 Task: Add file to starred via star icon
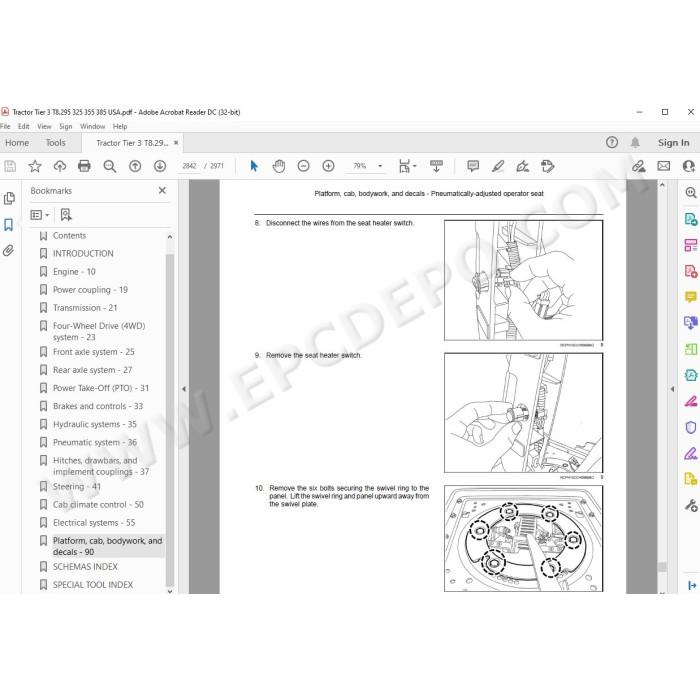point(35,167)
